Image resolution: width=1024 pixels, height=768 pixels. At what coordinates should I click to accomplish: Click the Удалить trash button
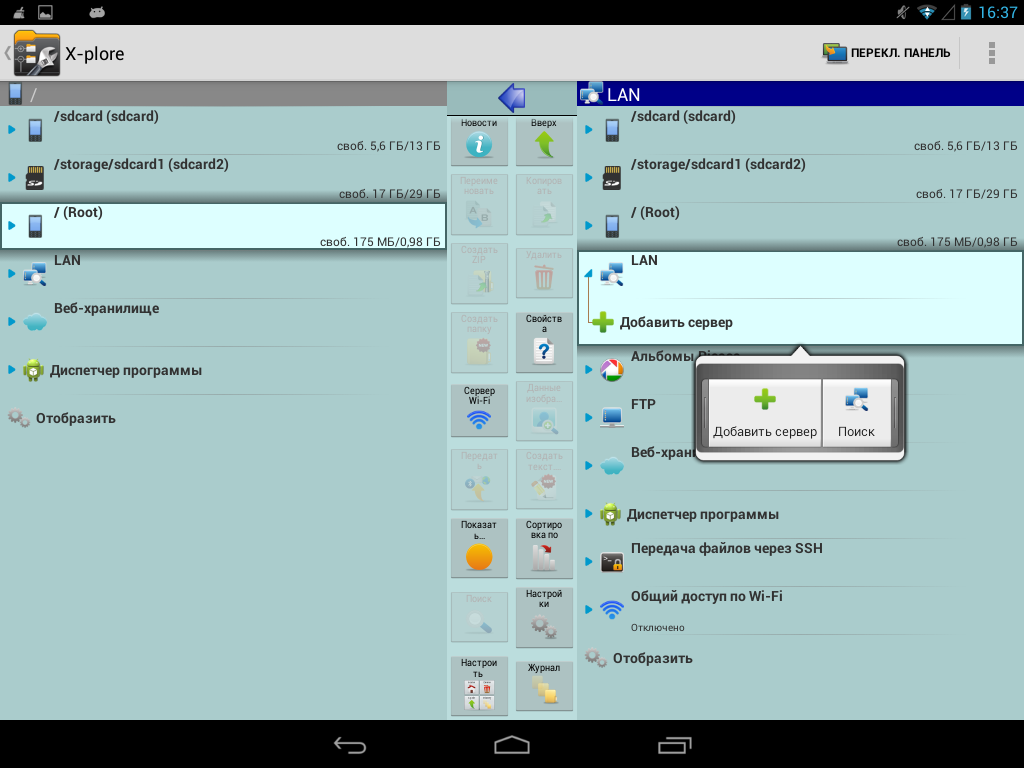pos(544,273)
